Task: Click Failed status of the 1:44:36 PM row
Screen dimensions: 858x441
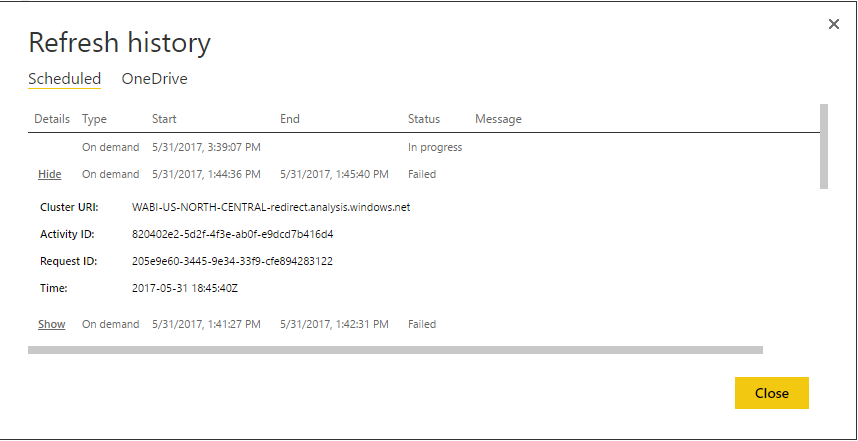Action: [422, 175]
